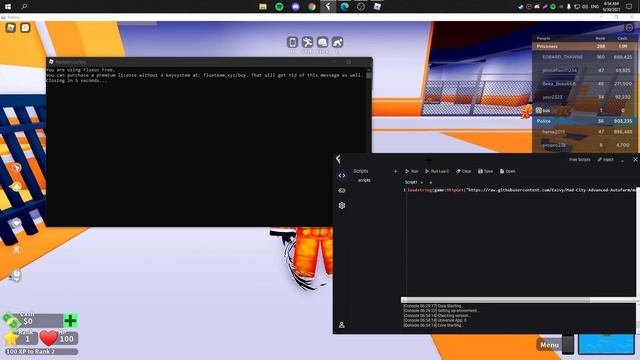This screenshot has height=360, width=640.
Task: Click the 100 XP to Rank 2 progress bar
Action: pos(42,351)
